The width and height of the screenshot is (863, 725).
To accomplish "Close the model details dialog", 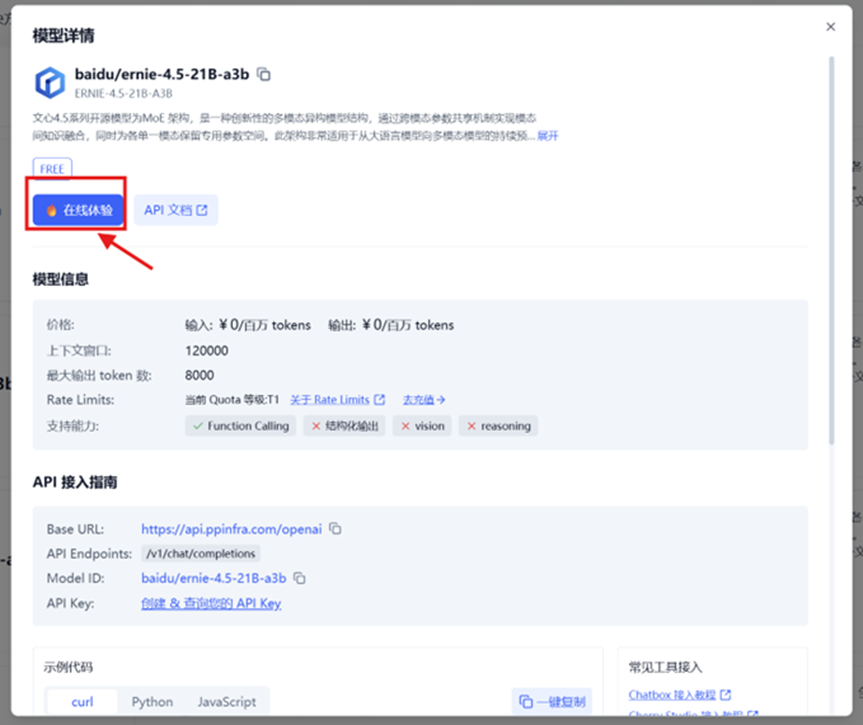I will coord(831,26).
